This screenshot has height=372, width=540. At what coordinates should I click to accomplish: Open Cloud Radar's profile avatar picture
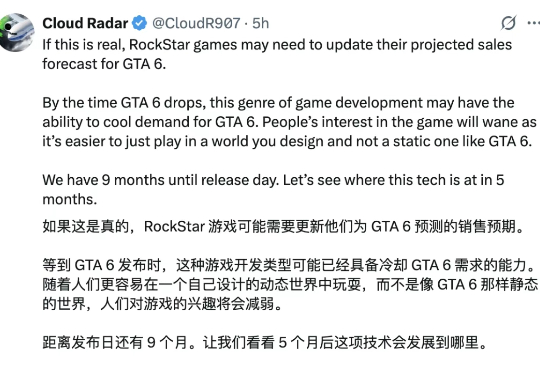[16, 32]
